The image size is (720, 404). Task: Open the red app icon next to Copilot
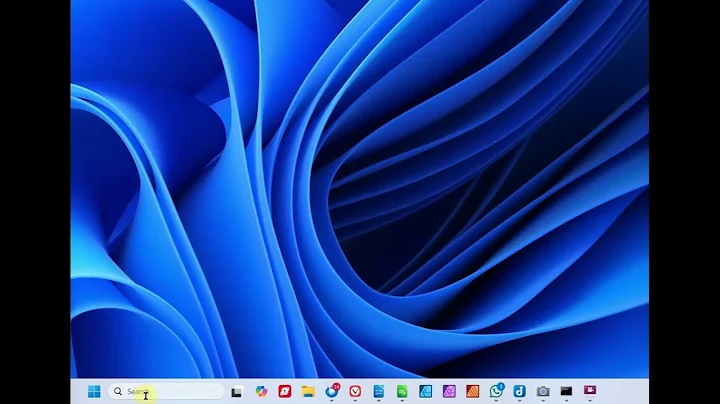(285, 391)
